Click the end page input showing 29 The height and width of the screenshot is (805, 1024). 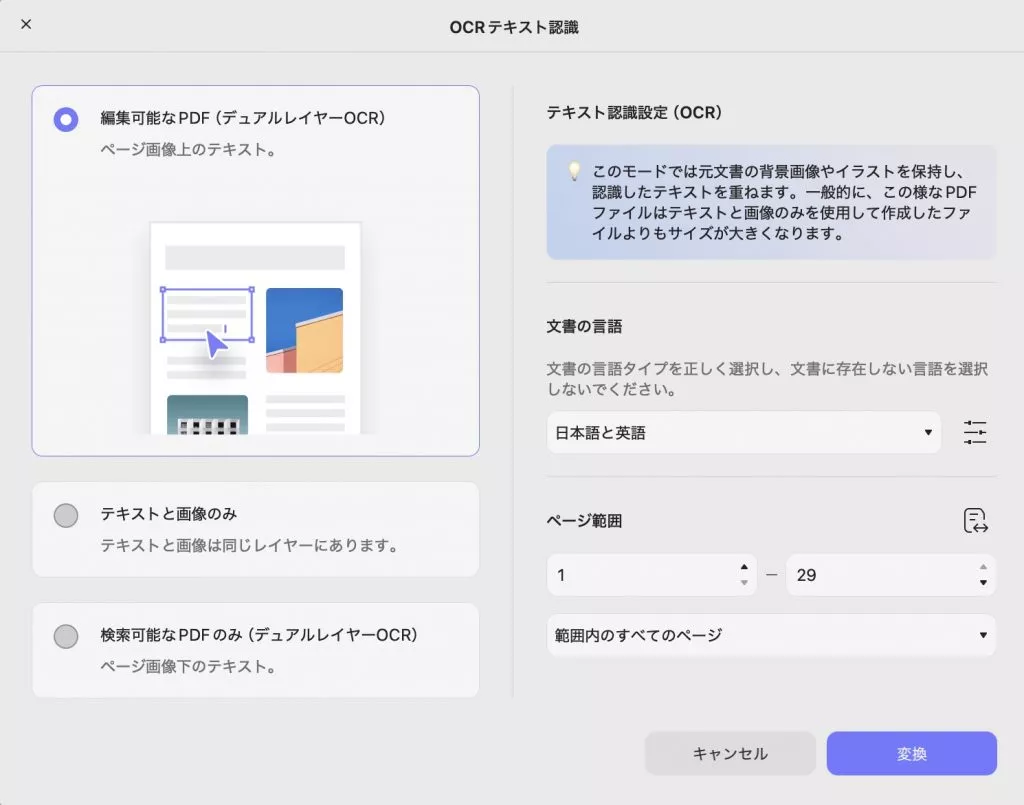pos(880,575)
